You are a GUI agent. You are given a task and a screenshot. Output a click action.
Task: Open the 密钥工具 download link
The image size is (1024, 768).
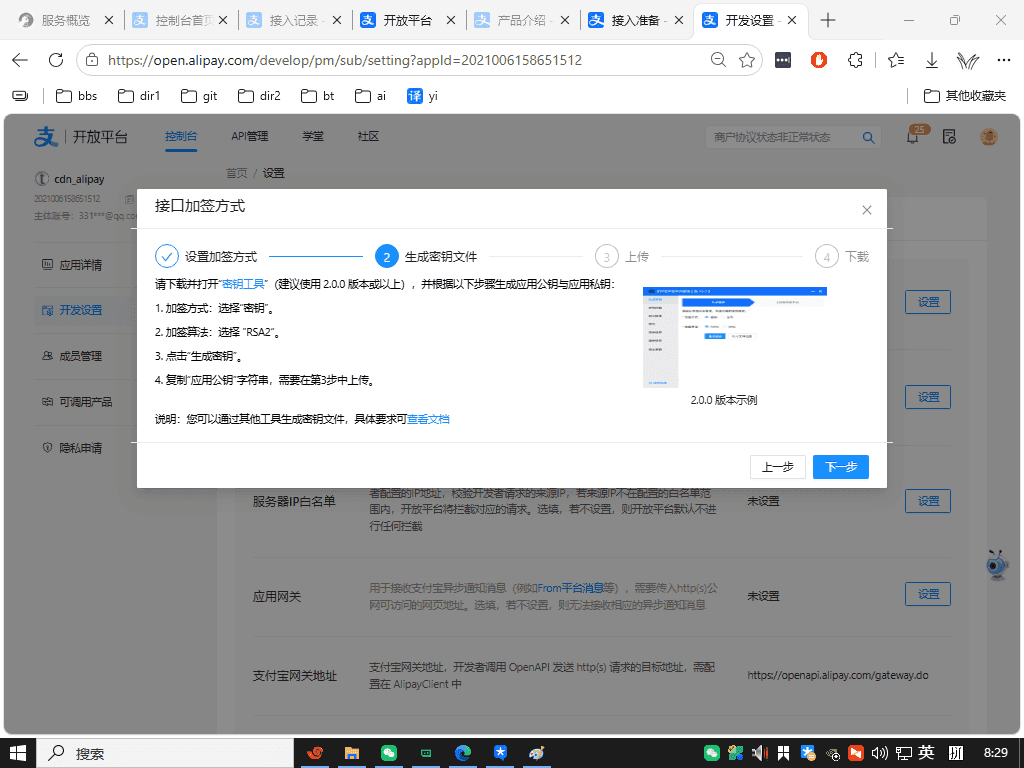[x=244, y=284]
